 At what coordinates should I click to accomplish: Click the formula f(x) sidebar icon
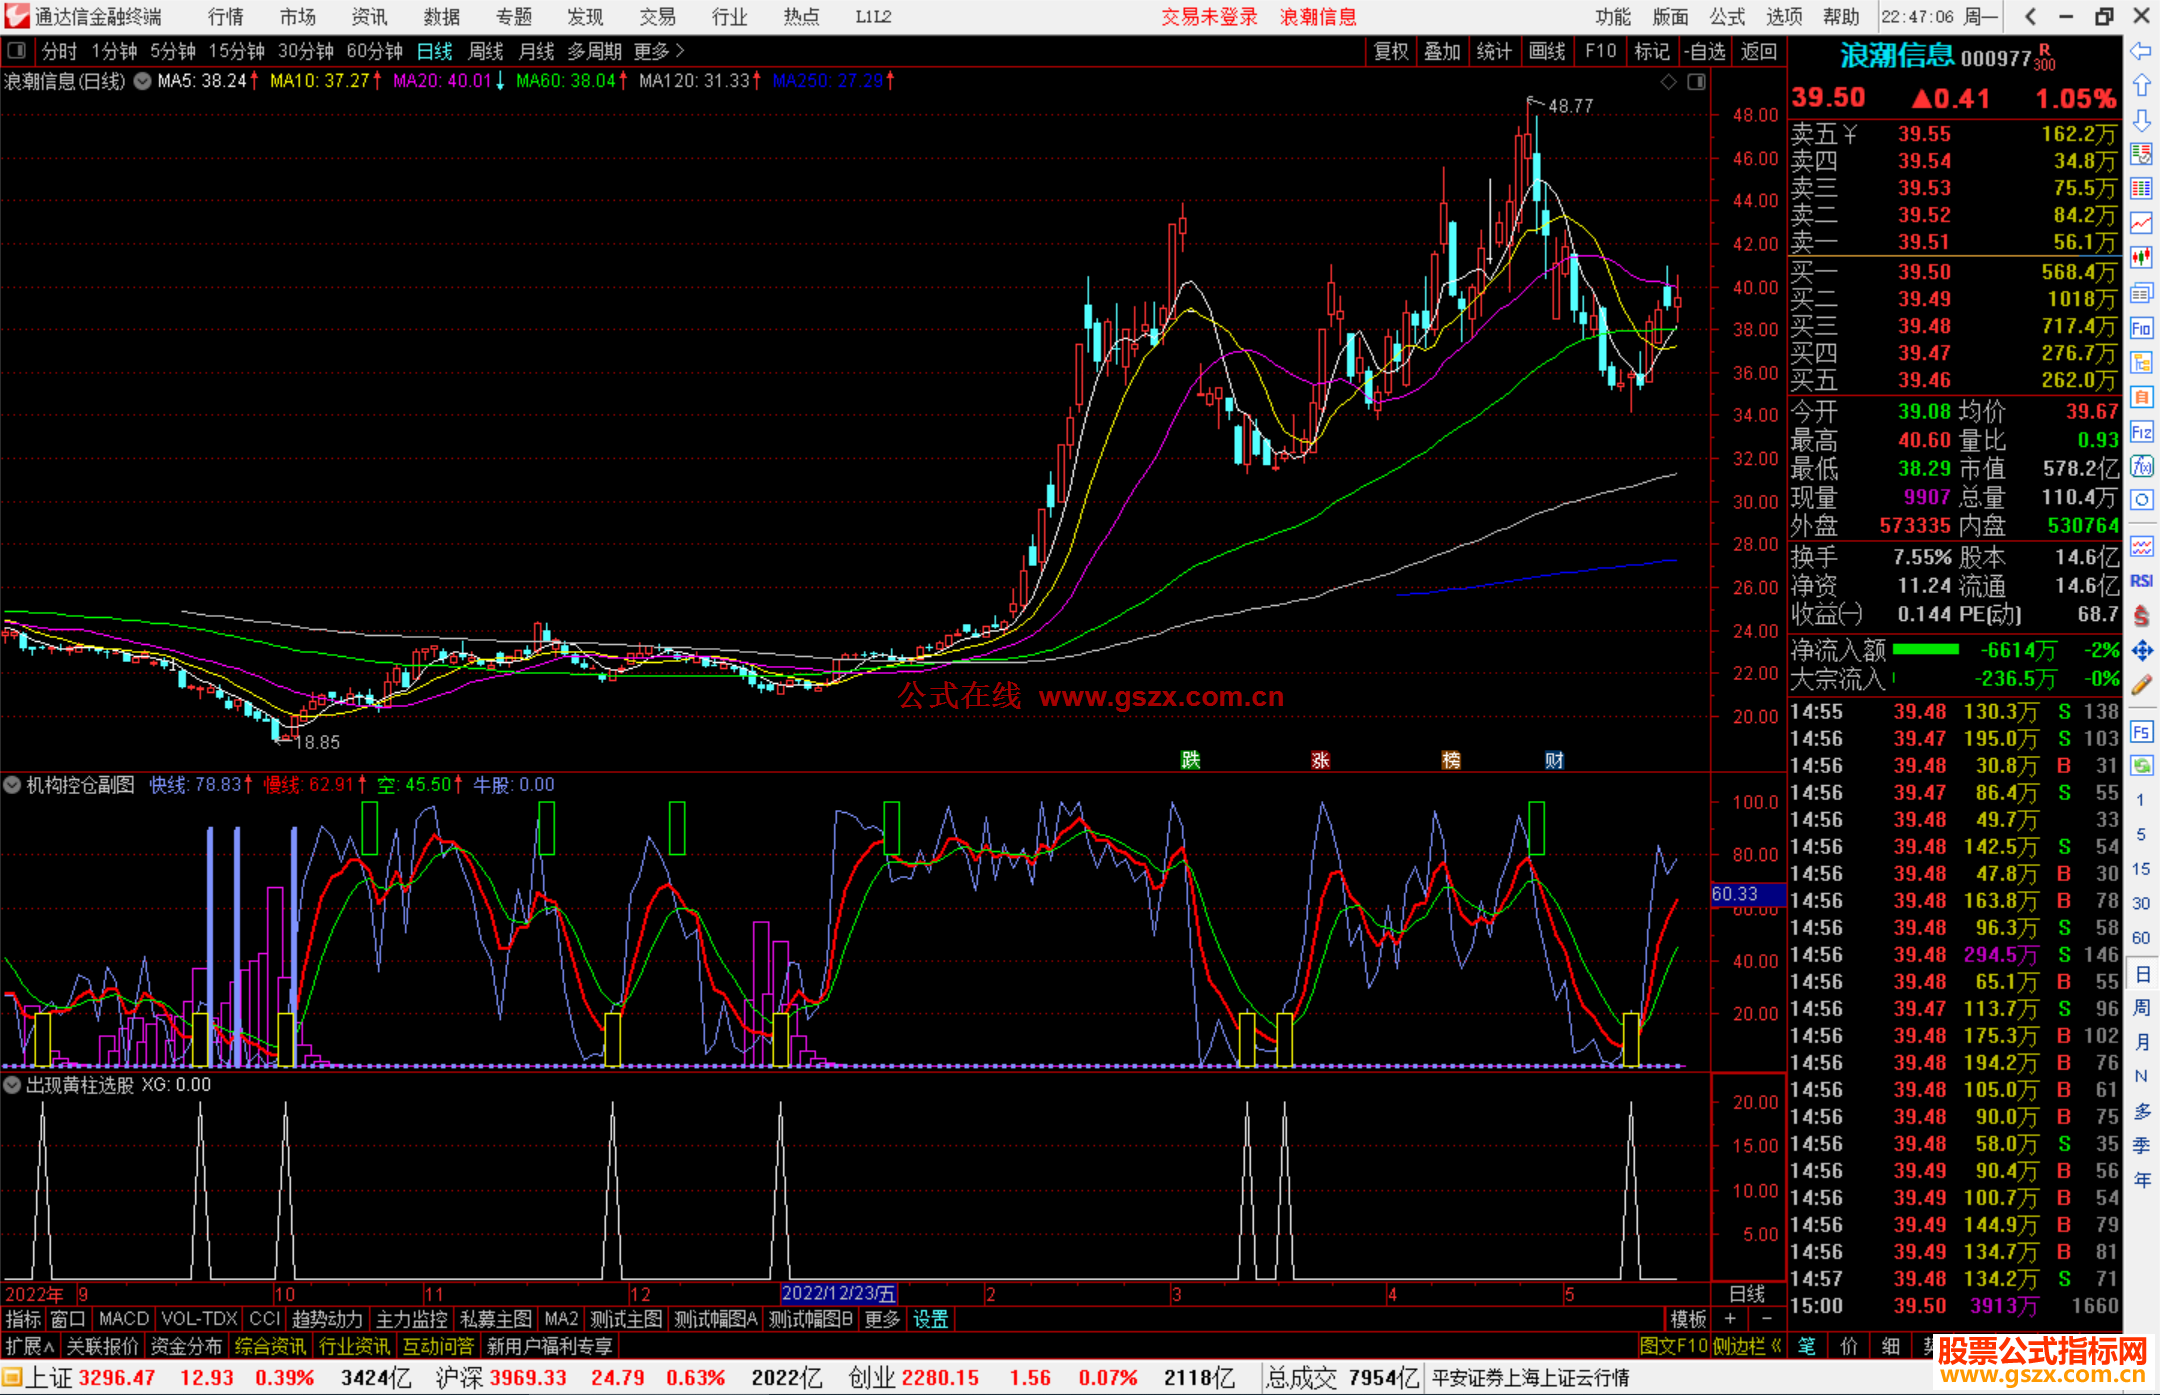(2141, 467)
